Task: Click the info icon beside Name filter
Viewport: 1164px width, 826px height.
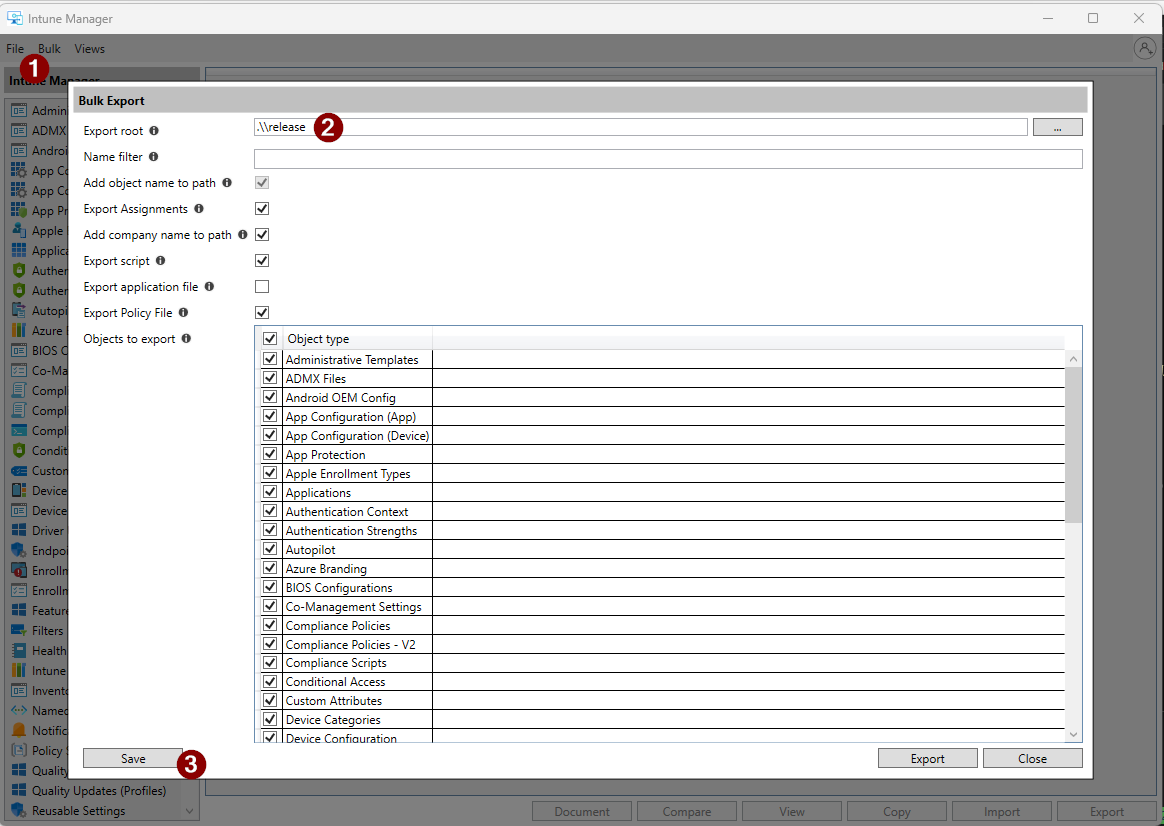Action: (153, 157)
